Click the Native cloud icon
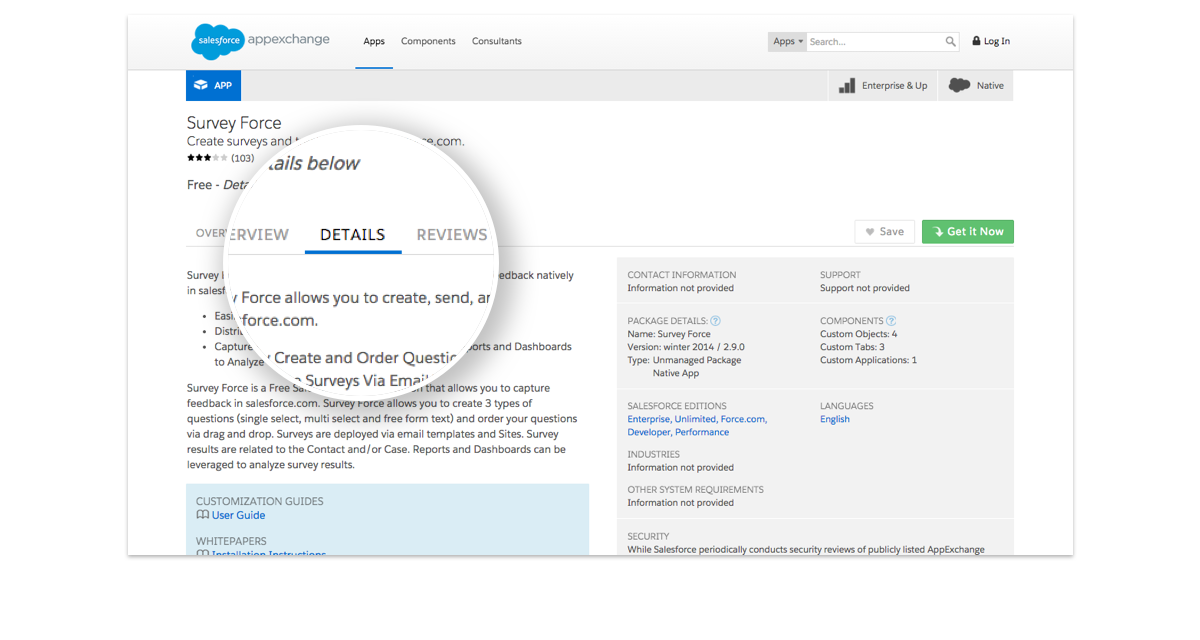Viewport: 1200px width, 640px height. (x=959, y=86)
